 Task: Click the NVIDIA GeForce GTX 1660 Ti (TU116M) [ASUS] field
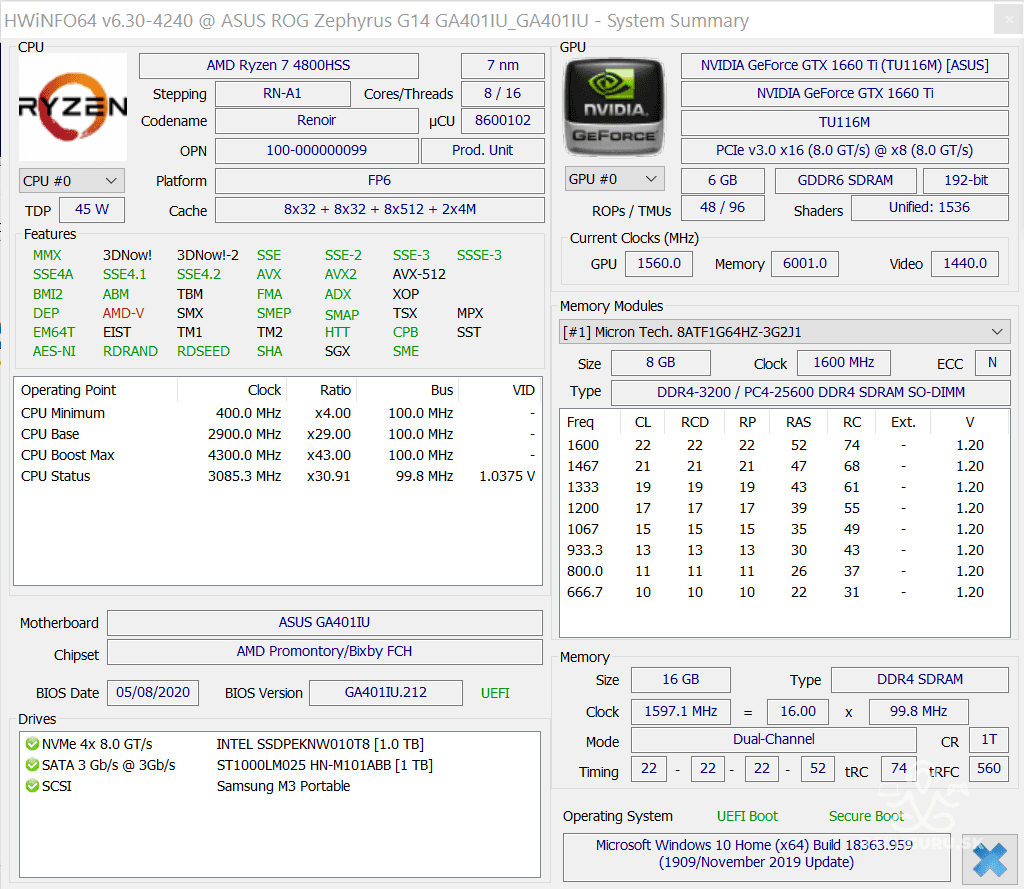(844, 65)
